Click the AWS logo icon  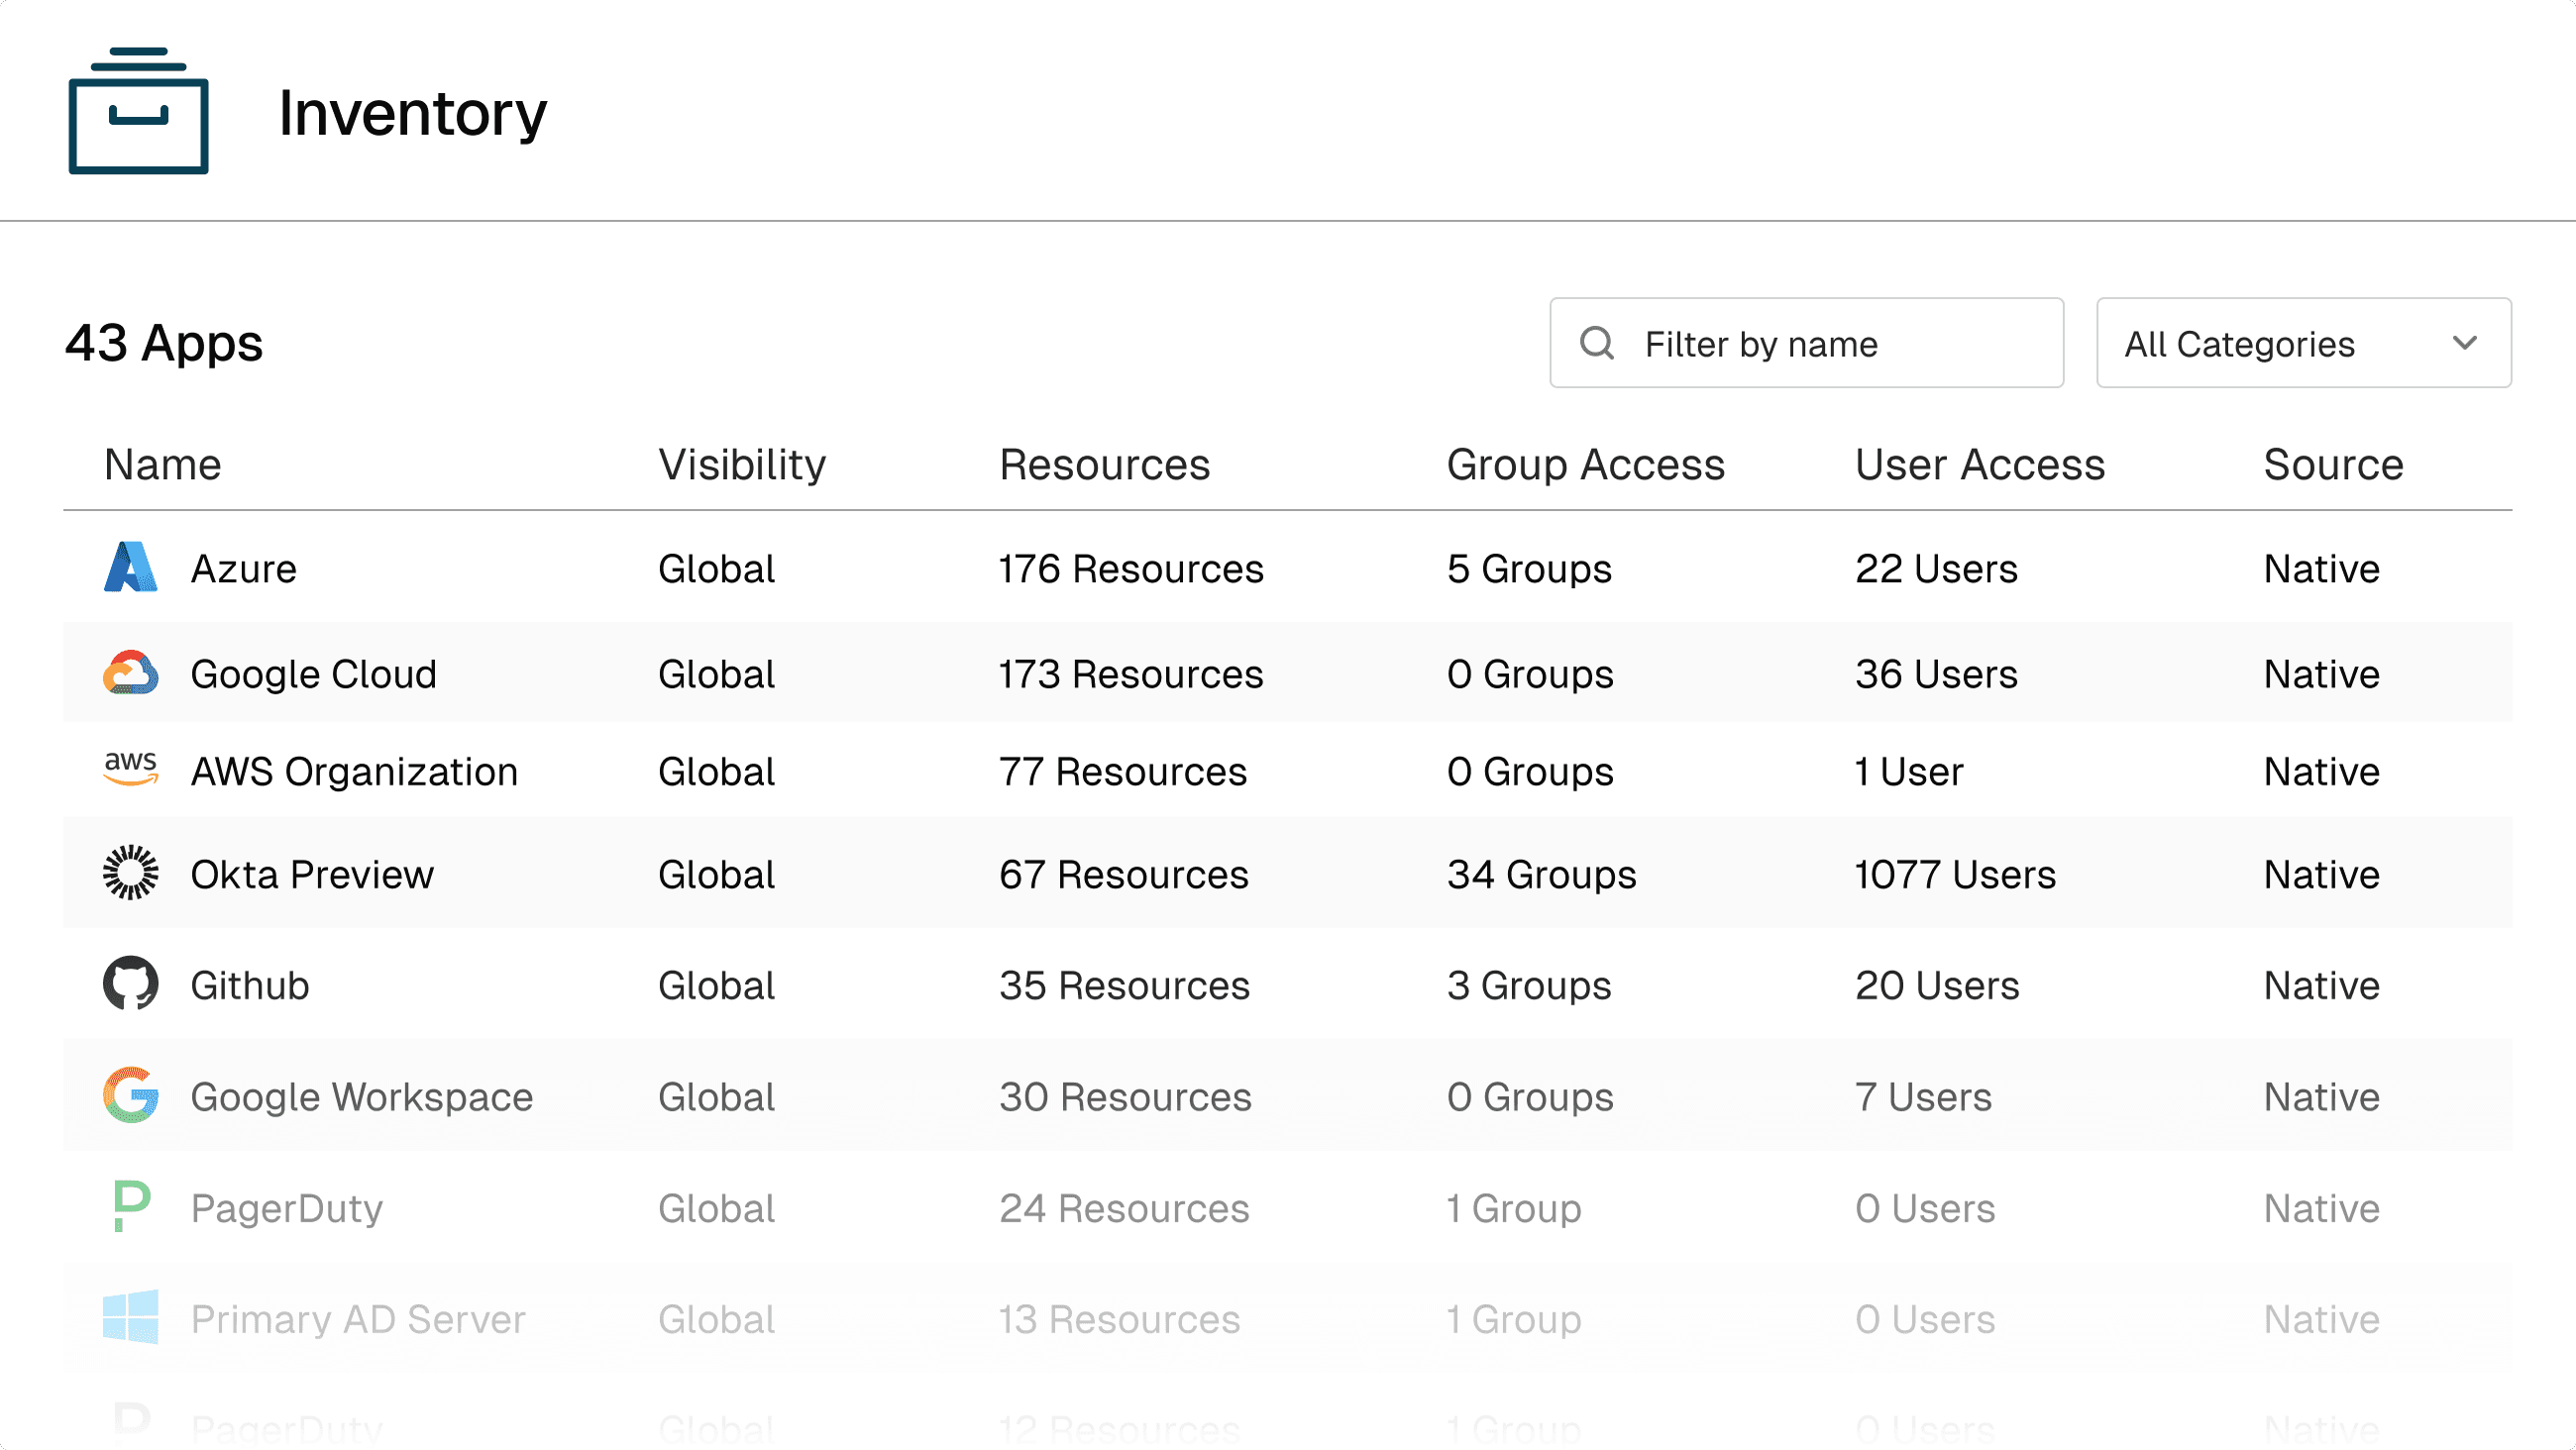tap(131, 769)
